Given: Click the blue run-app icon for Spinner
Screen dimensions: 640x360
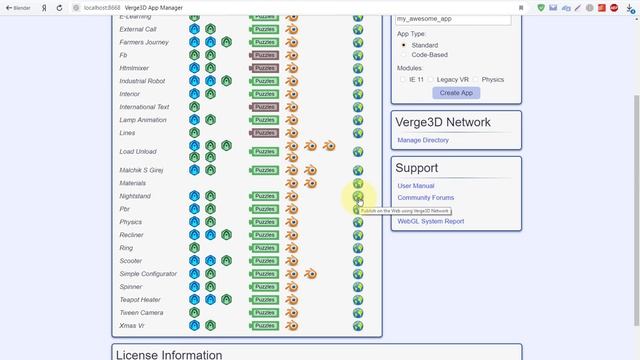Looking at the screenshot, I should tap(194, 287).
